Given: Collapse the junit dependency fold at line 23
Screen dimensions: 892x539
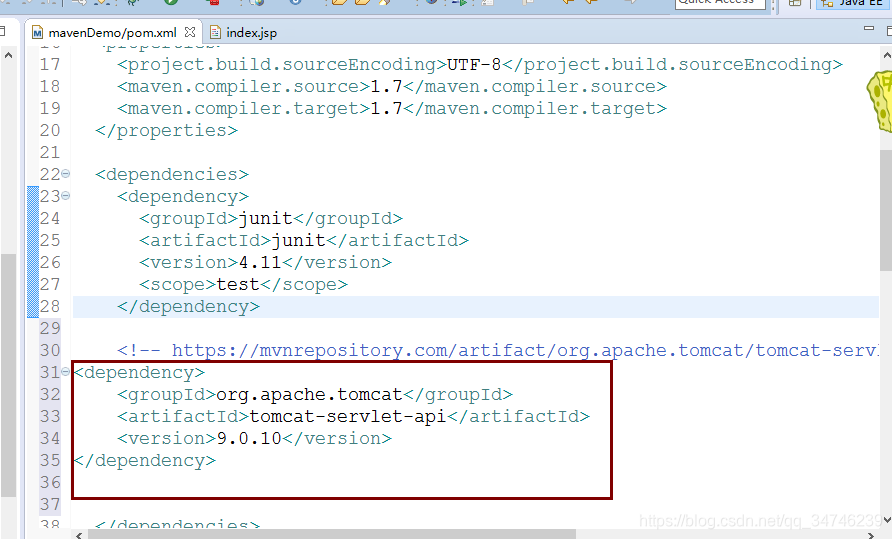Looking at the screenshot, I should 65,196.
